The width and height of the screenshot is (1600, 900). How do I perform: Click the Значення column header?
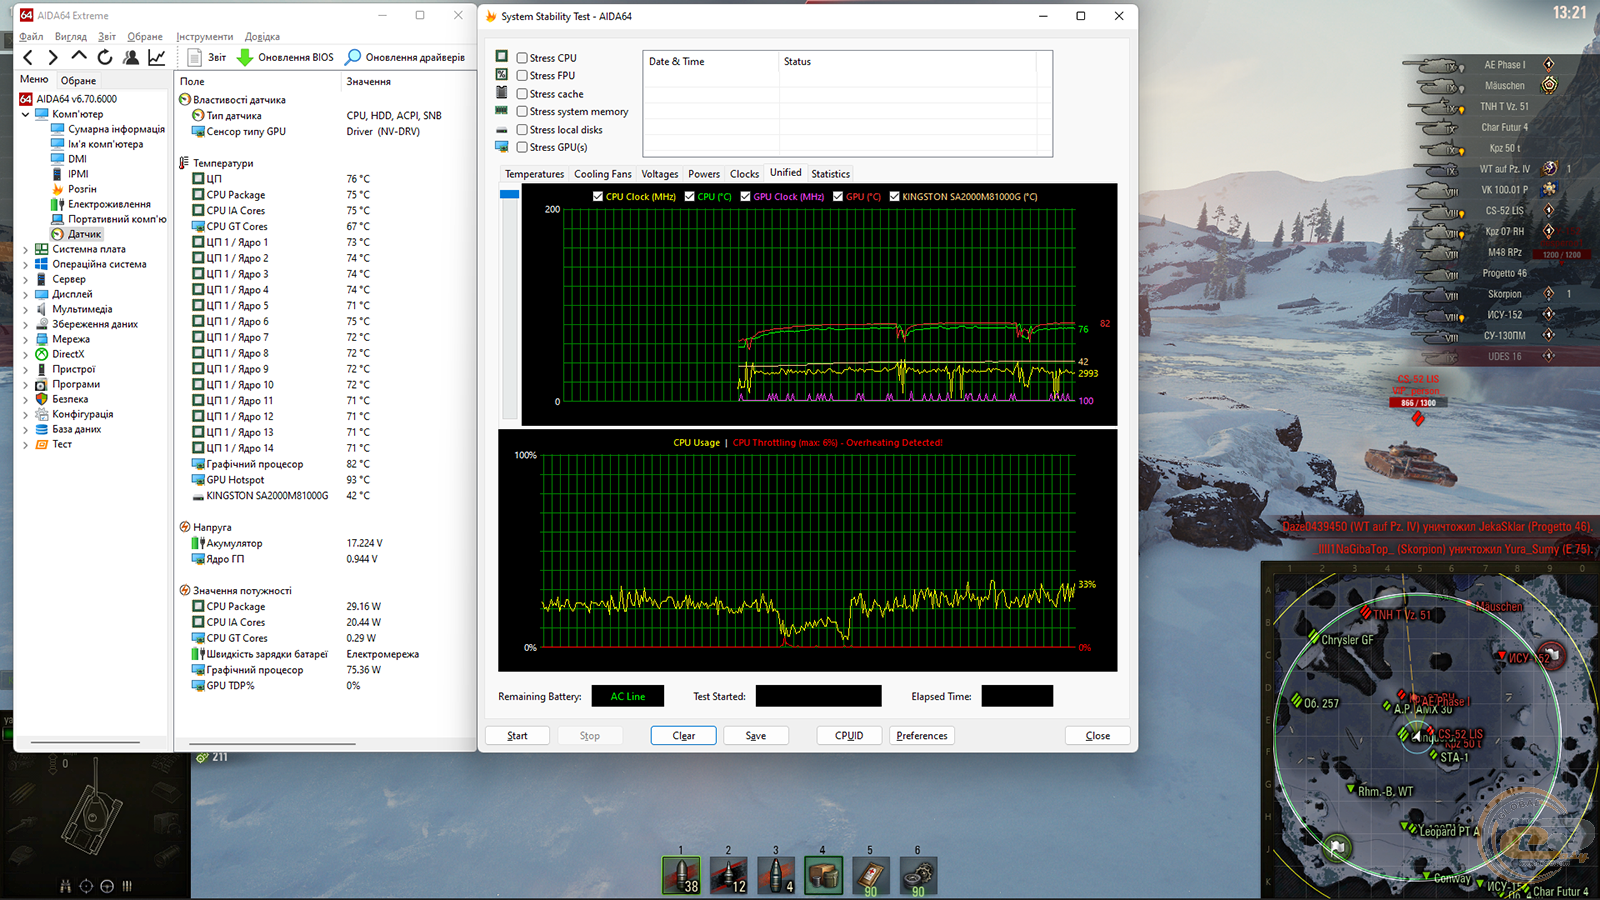click(x=368, y=82)
